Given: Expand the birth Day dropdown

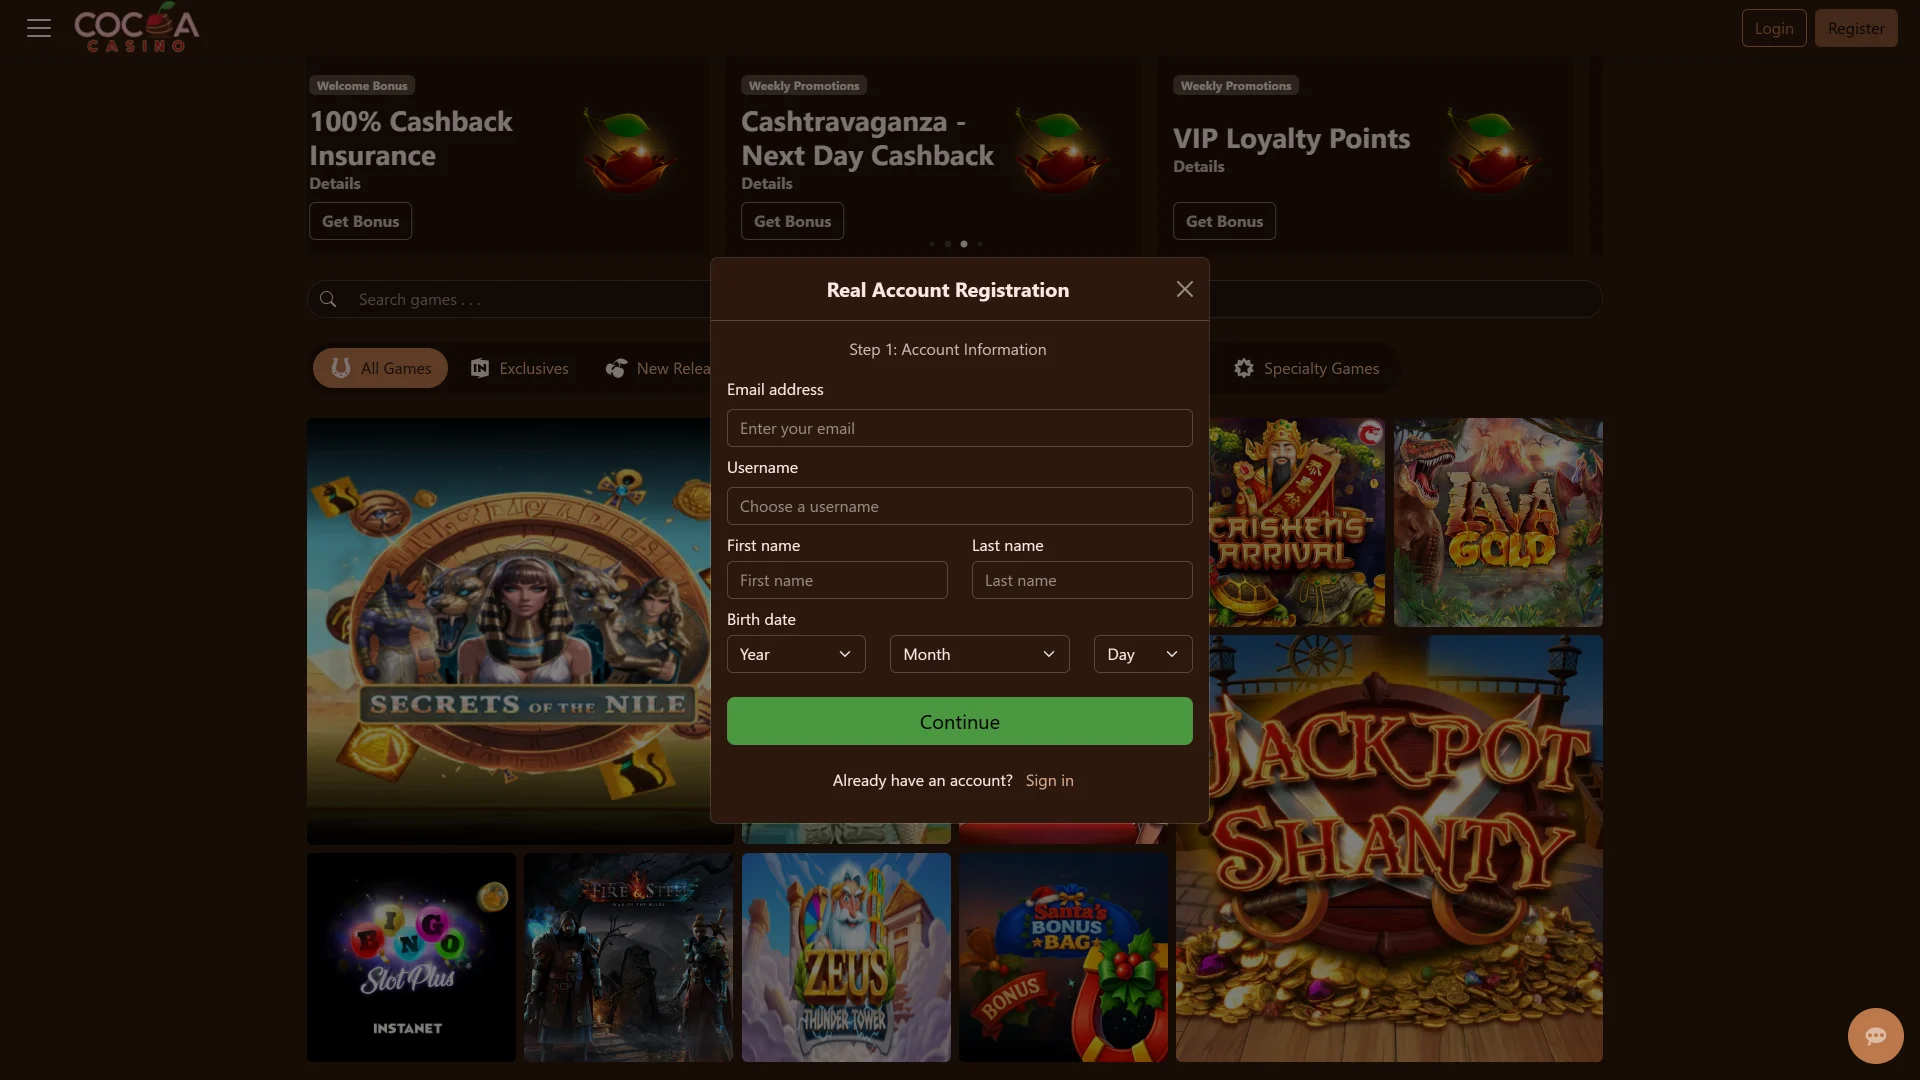Looking at the screenshot, I should point(1143,654).
